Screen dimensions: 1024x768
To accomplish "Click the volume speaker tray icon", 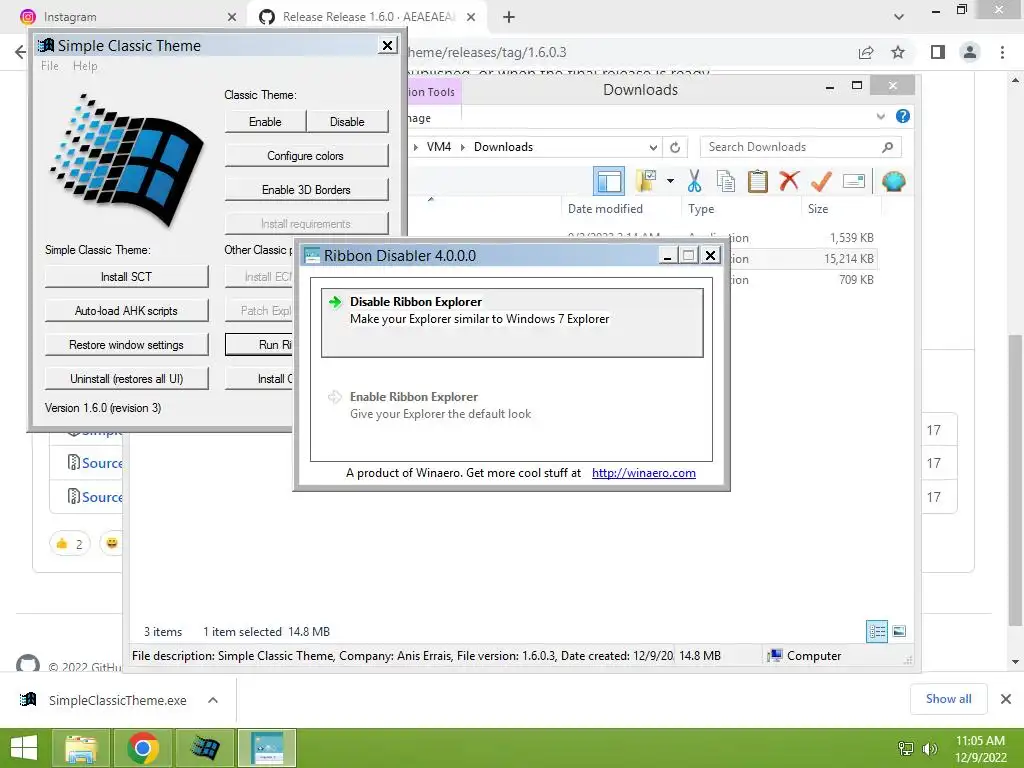I will (929, 748).
